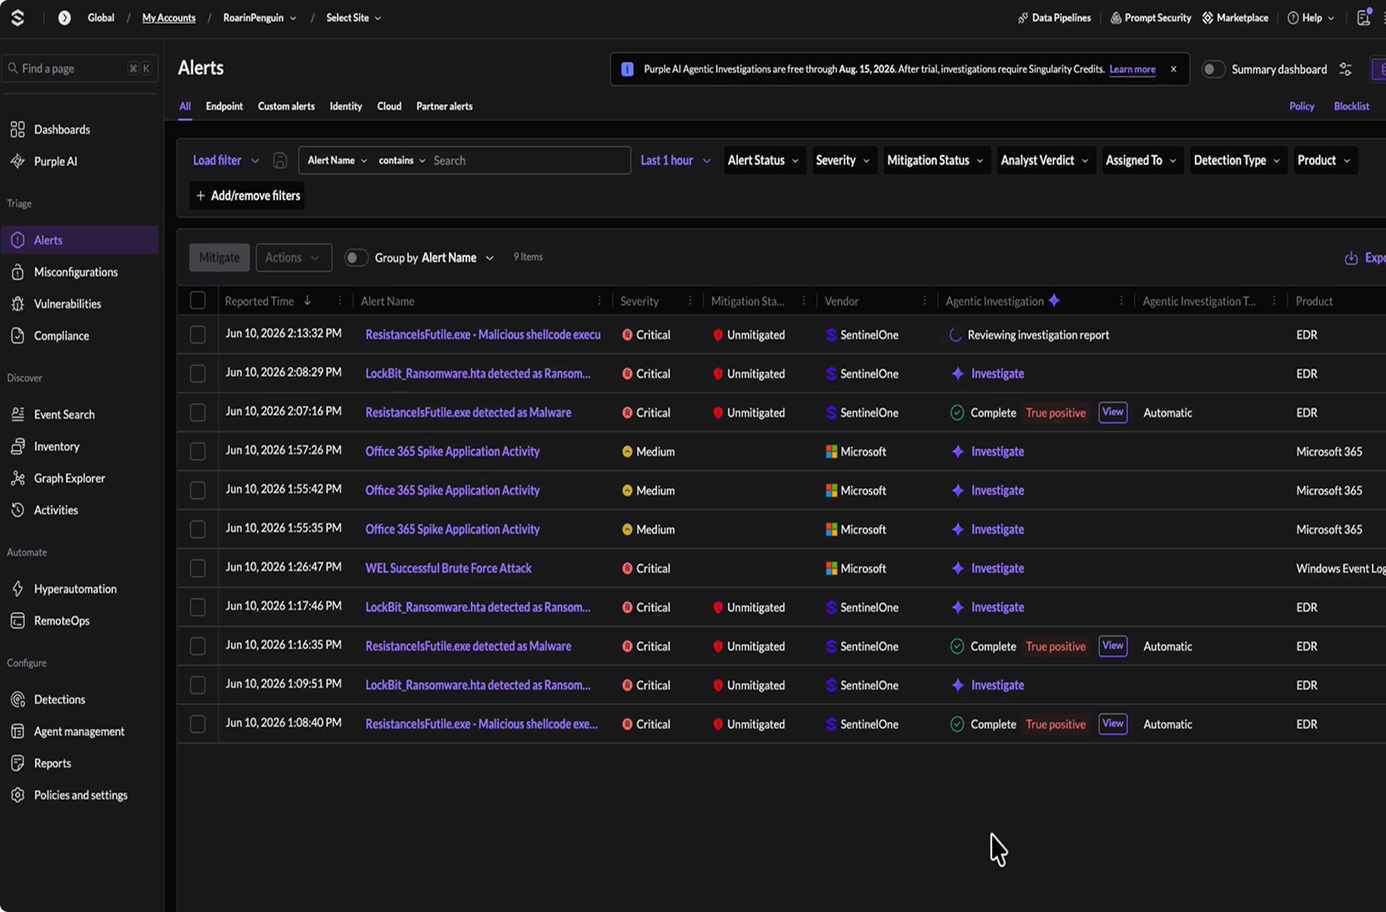Click the save filter icon beside Load filter

point(280,160)
